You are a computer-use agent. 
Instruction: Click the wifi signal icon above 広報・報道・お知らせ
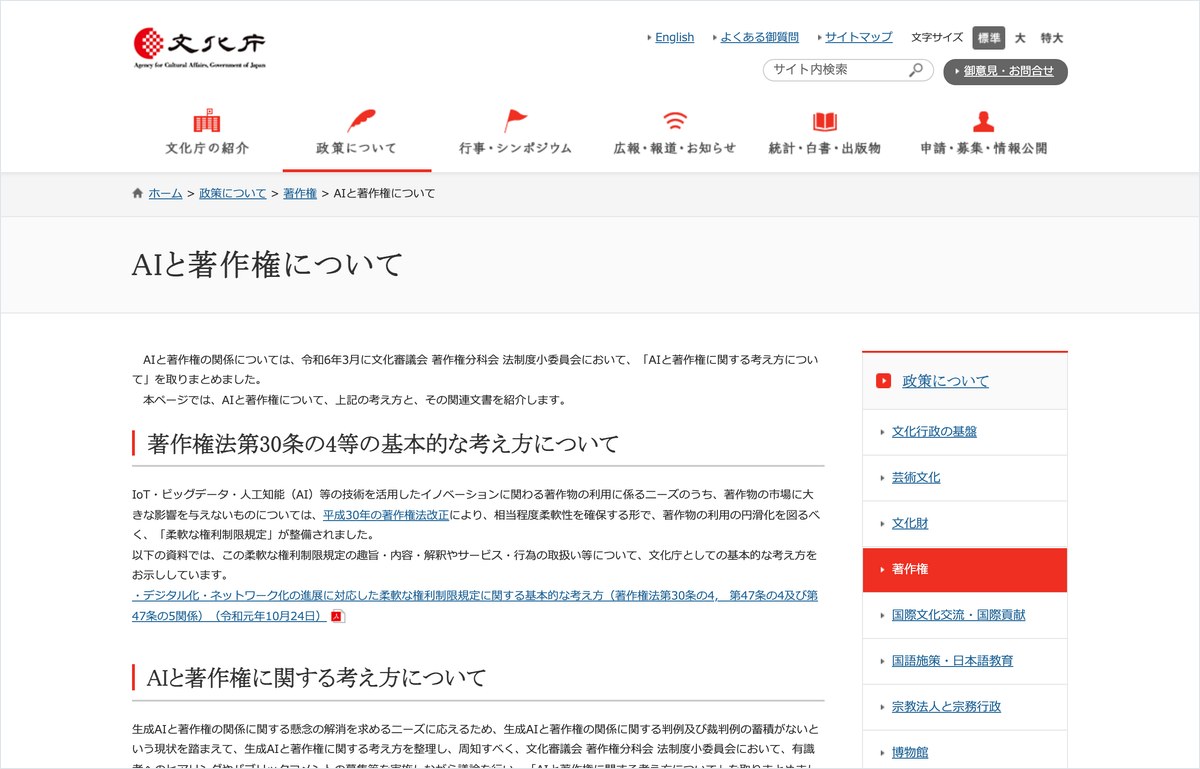(675, 121)
